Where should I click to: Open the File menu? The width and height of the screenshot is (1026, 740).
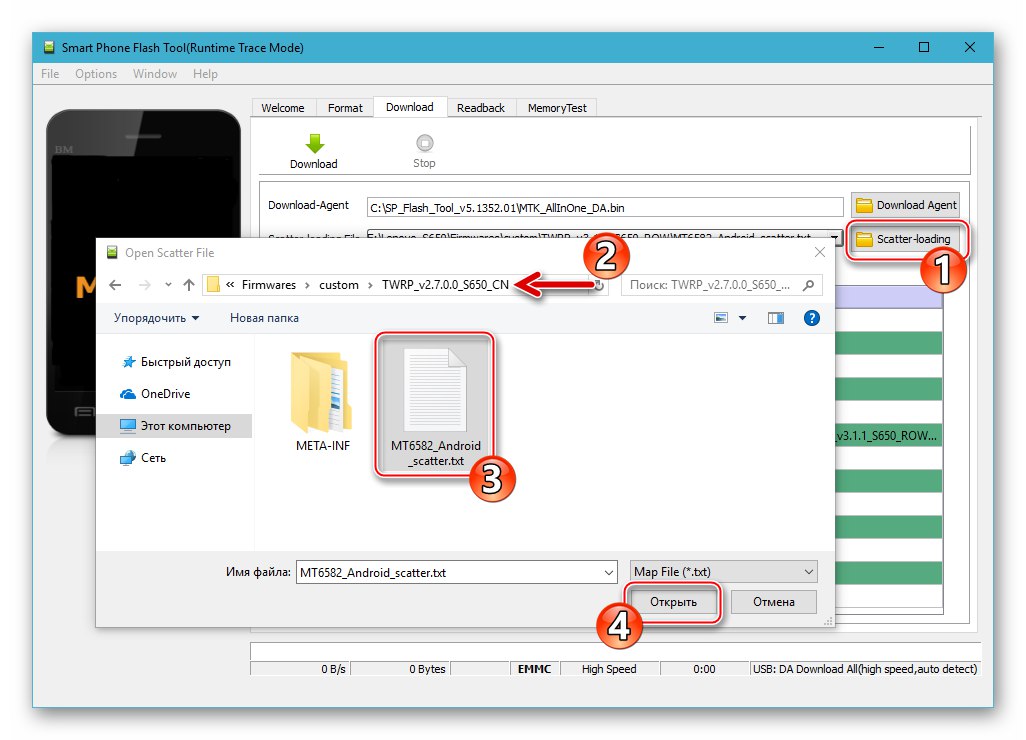pos(50,74)
